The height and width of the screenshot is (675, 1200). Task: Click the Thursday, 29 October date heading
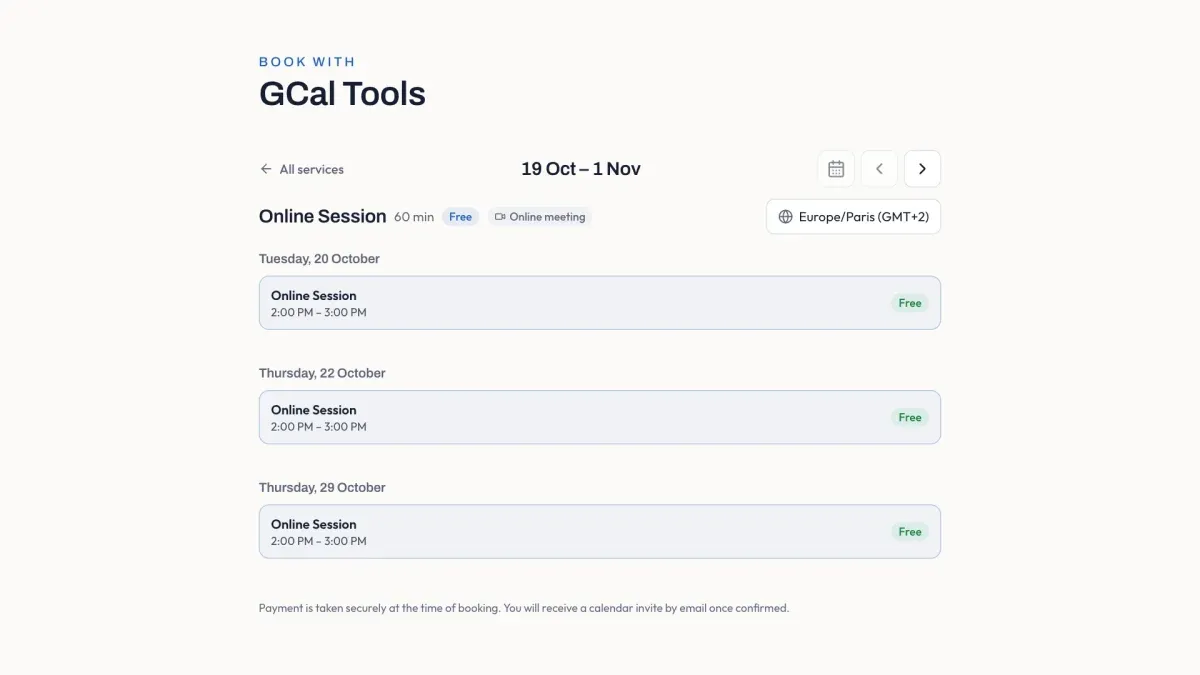(322, 488)
